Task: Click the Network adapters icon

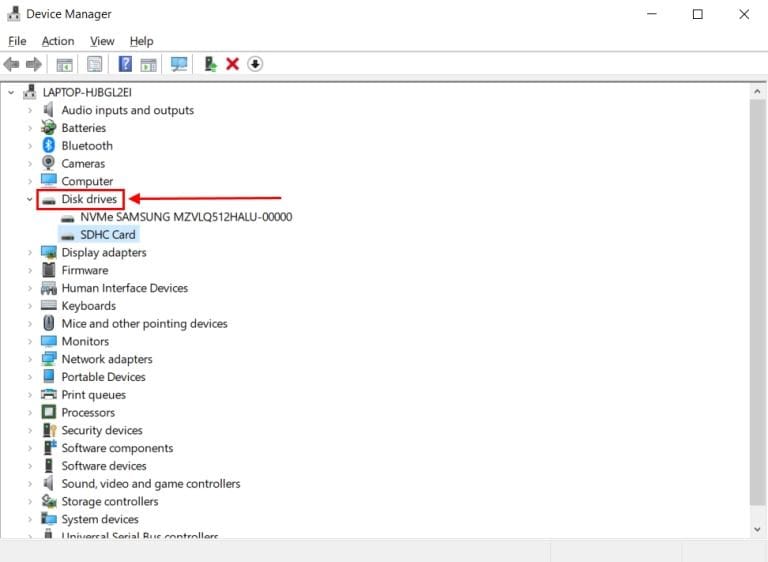Action: (48, 359)
